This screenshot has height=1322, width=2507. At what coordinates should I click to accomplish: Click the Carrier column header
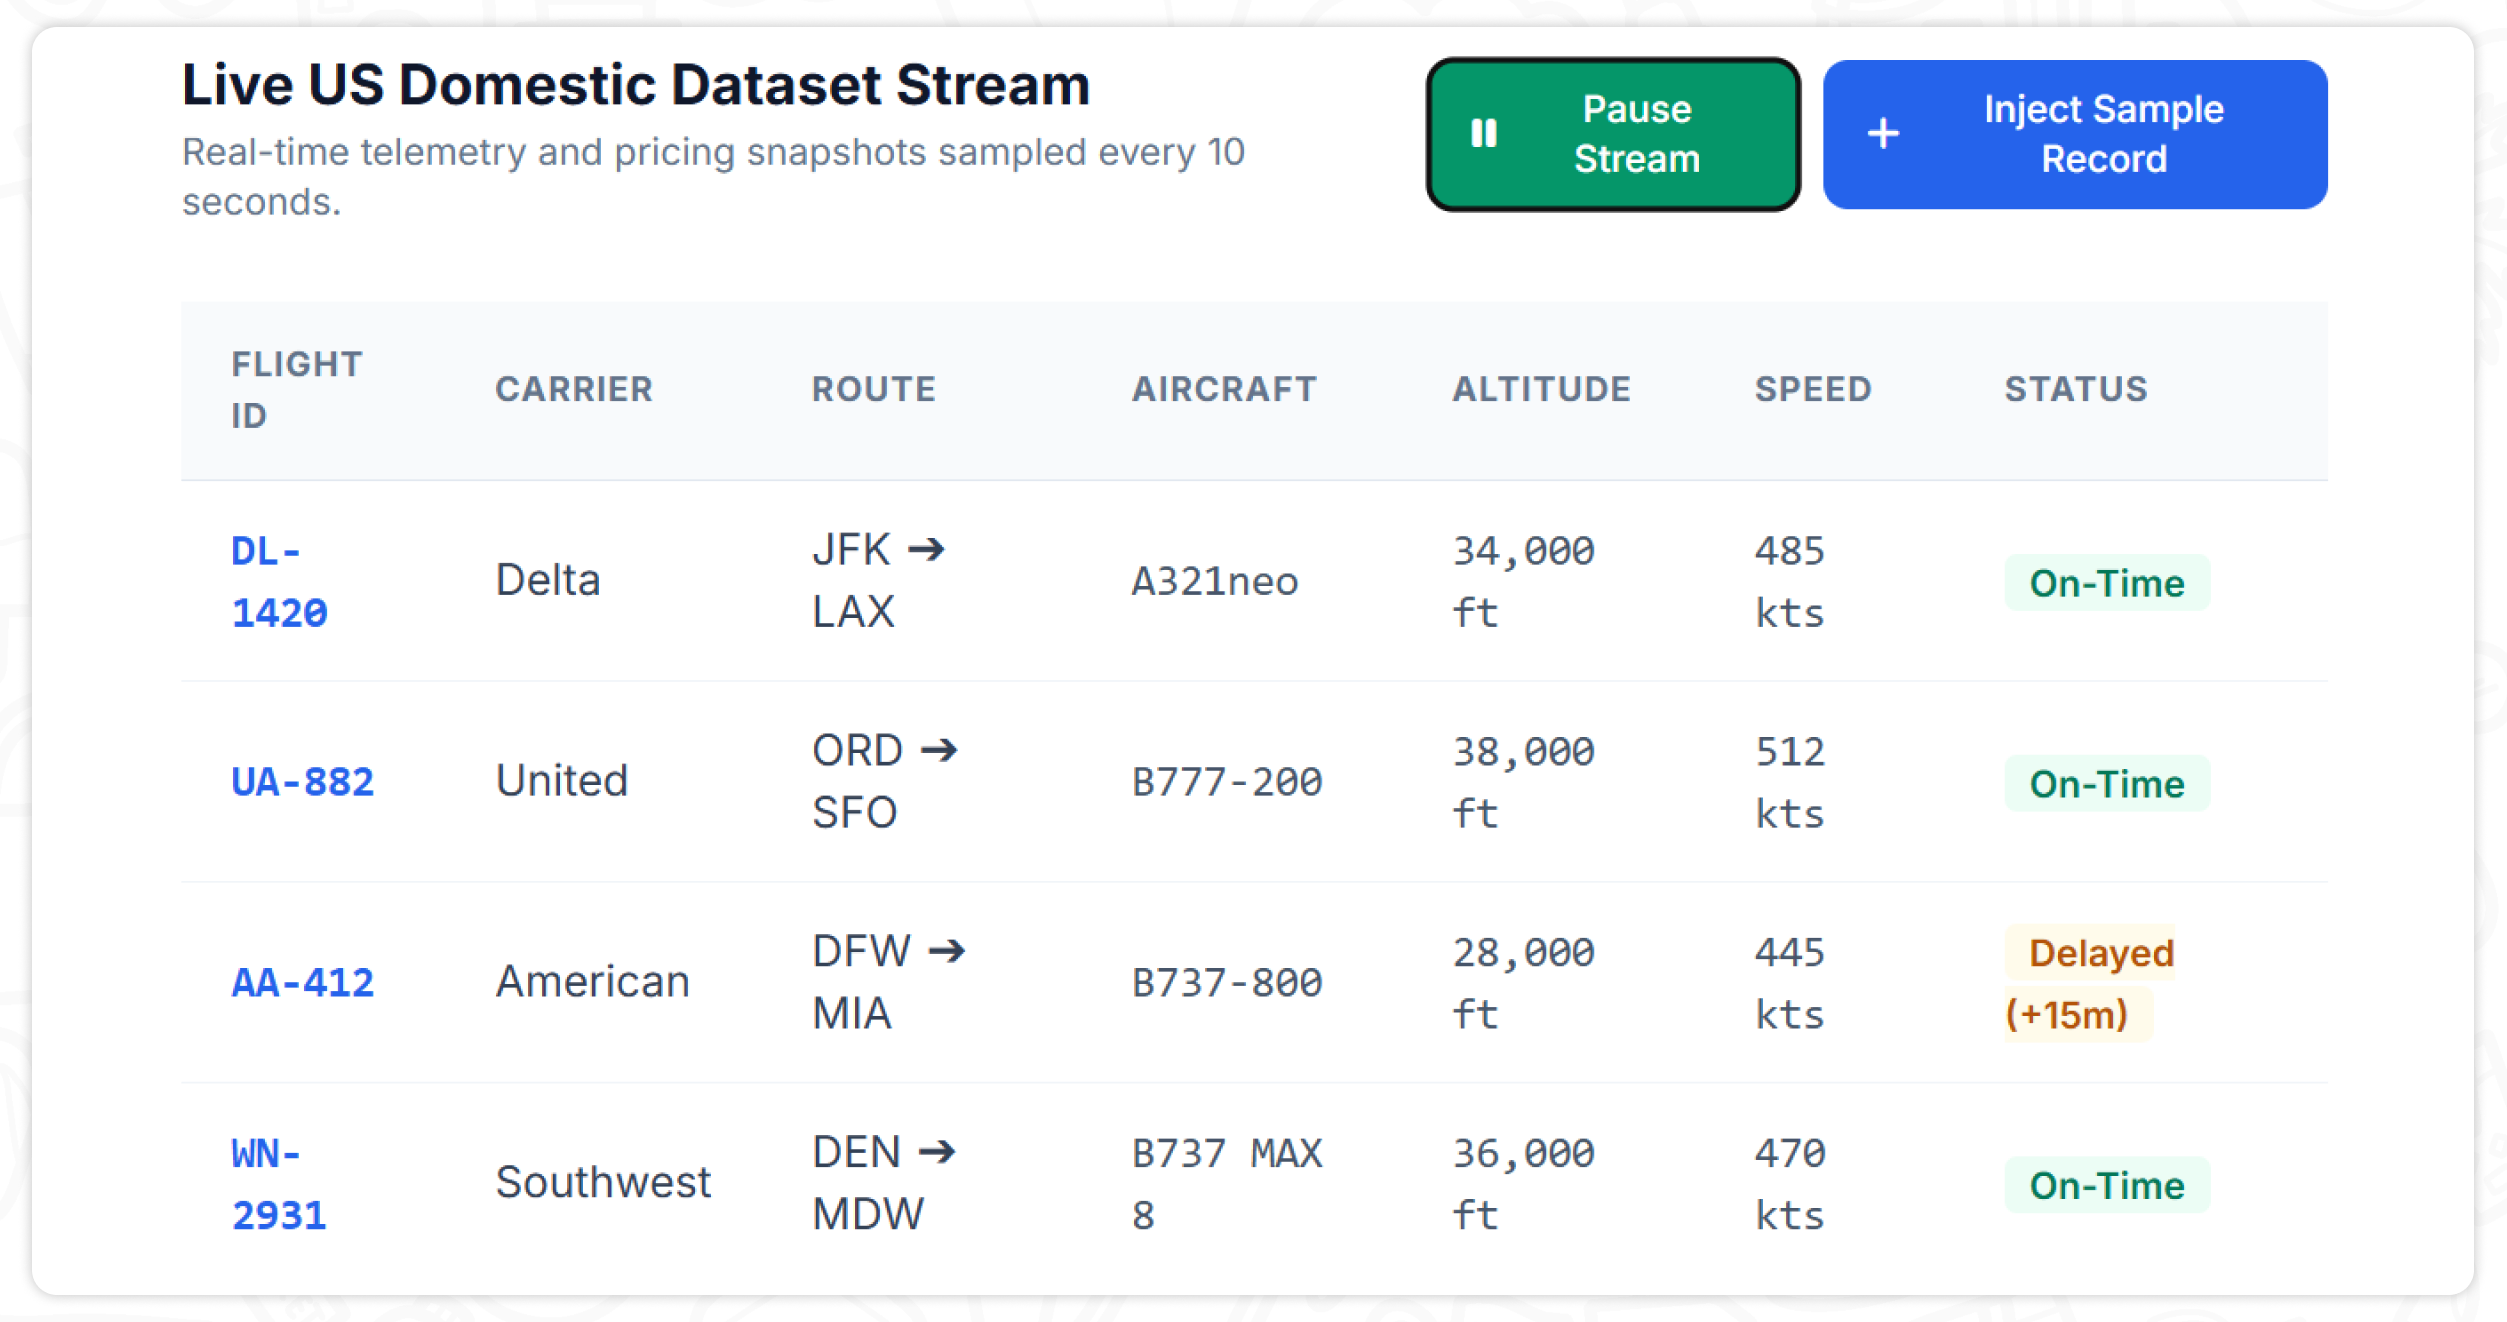[574, 389]
